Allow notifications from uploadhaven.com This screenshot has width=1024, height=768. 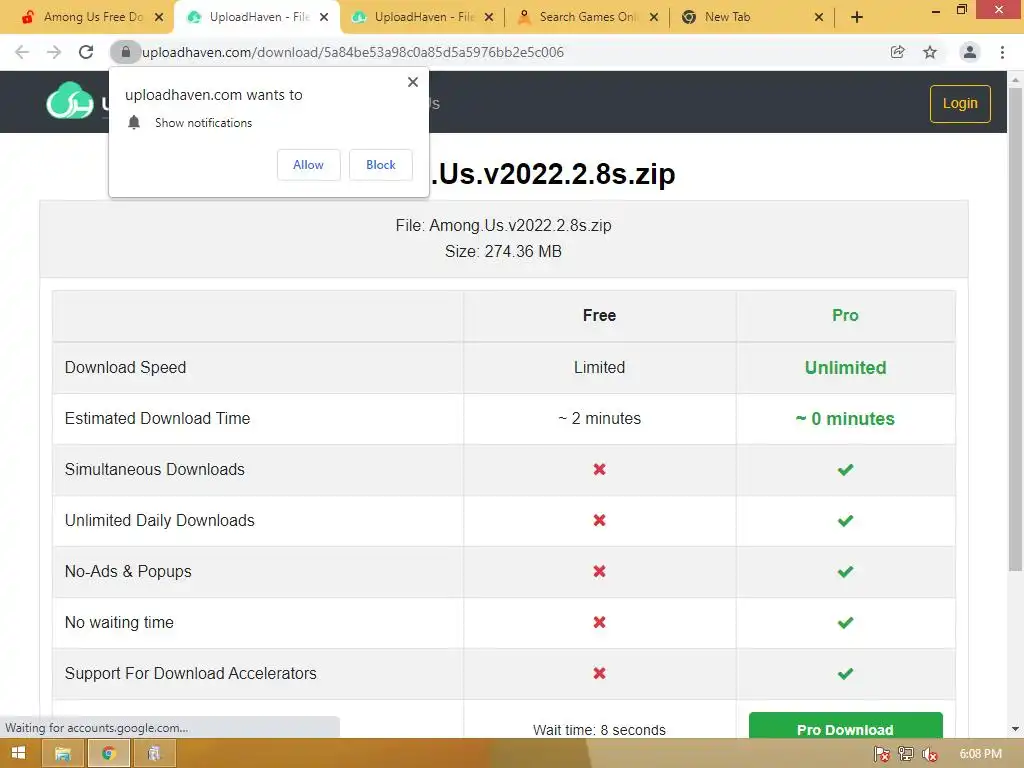(308, 165)
